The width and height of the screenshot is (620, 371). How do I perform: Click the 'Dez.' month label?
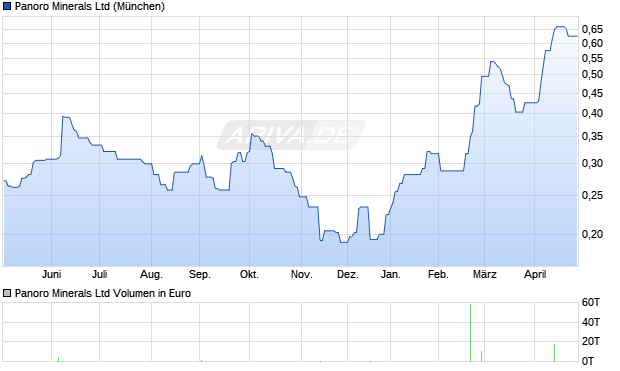point(348,274)
